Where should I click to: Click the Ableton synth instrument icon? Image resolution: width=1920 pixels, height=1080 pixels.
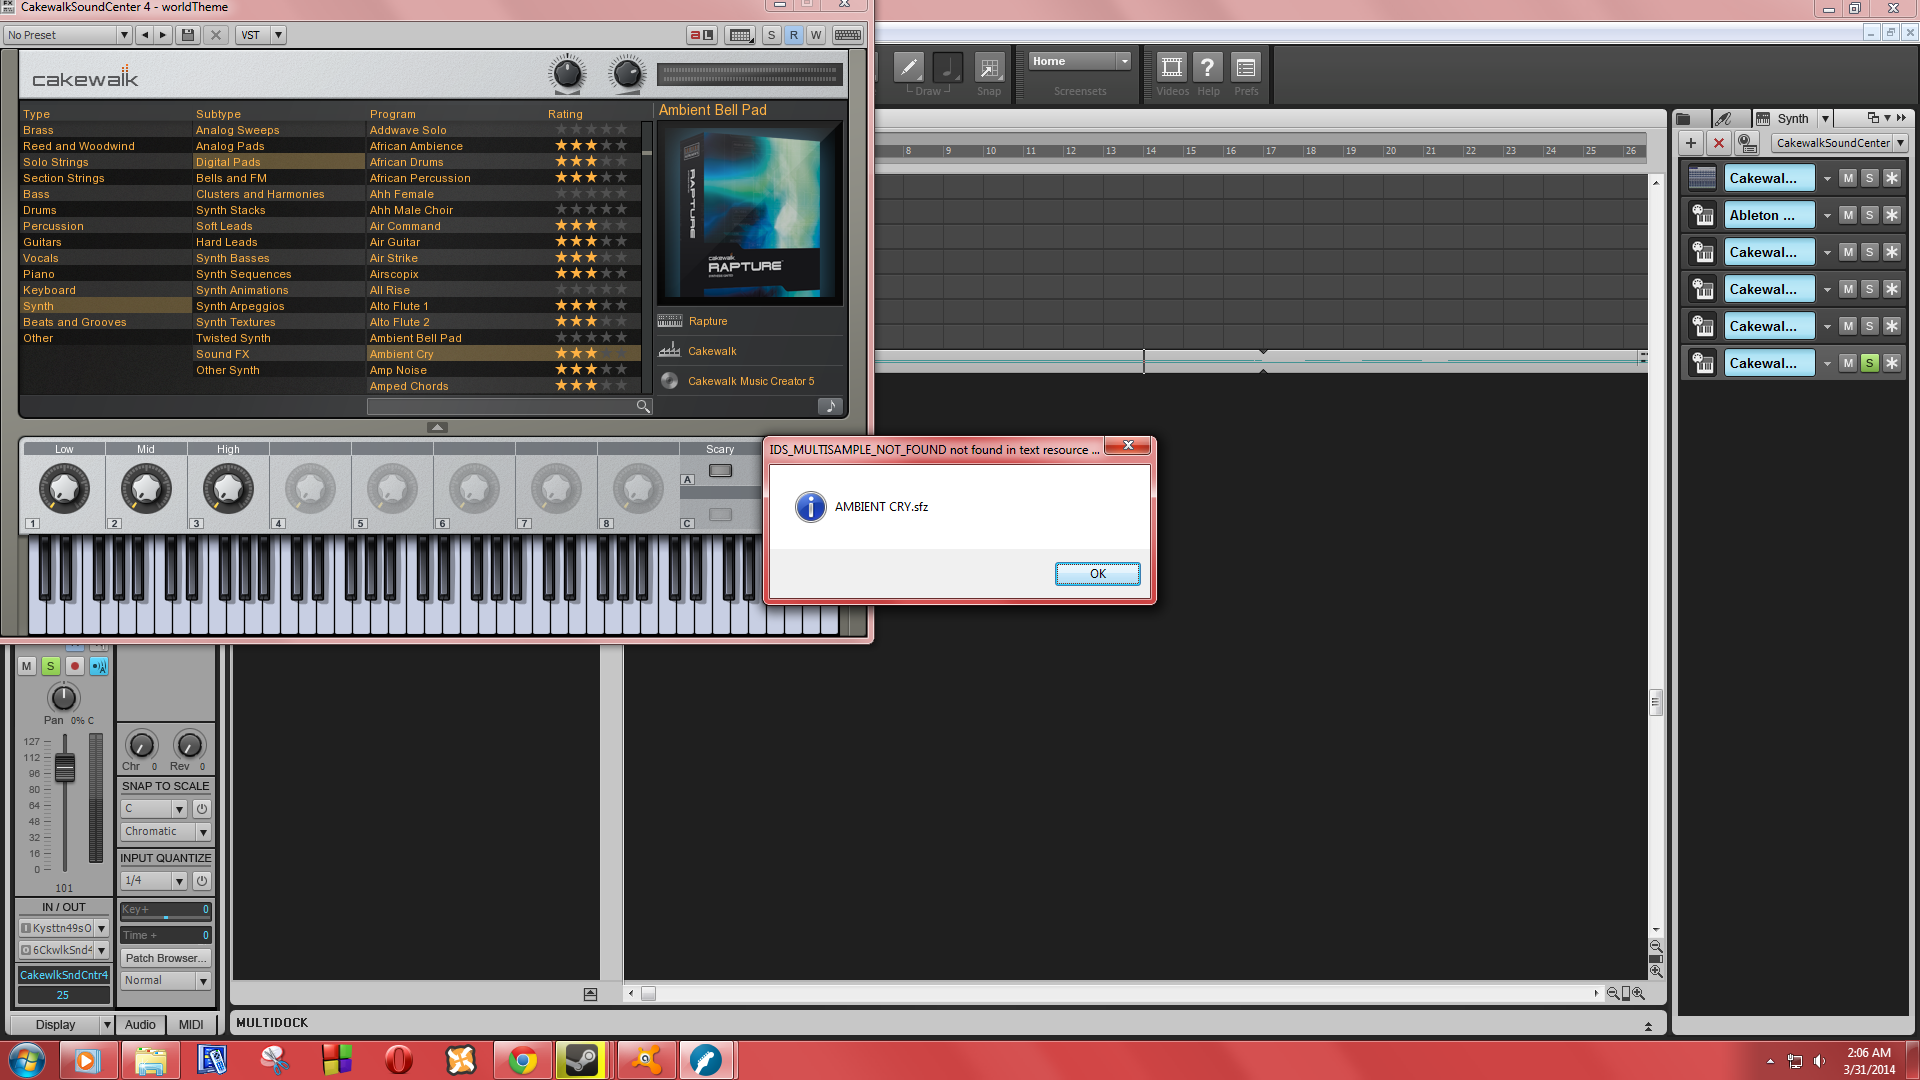coord(1702,215)
